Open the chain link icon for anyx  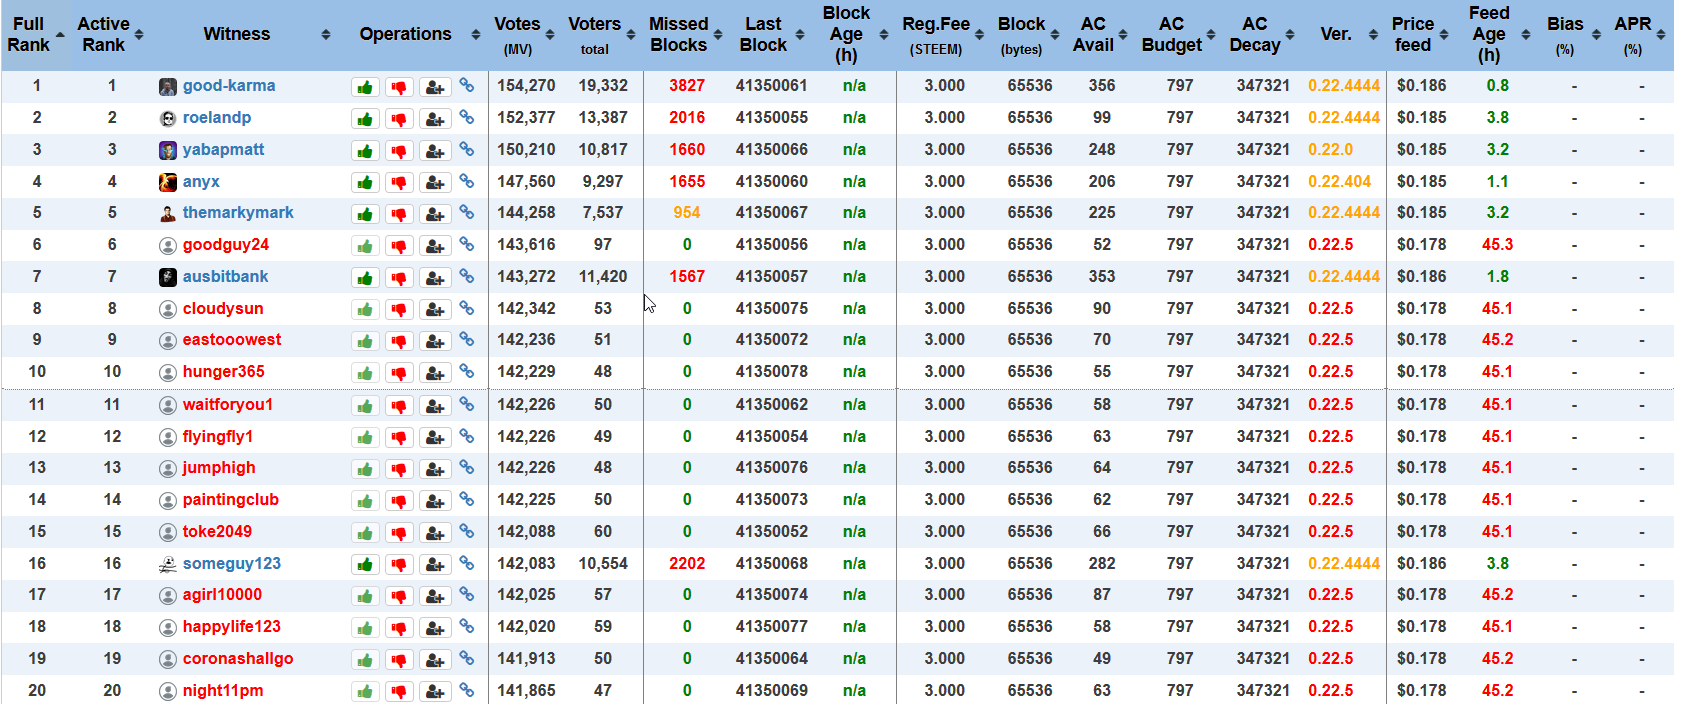(467, 181)
